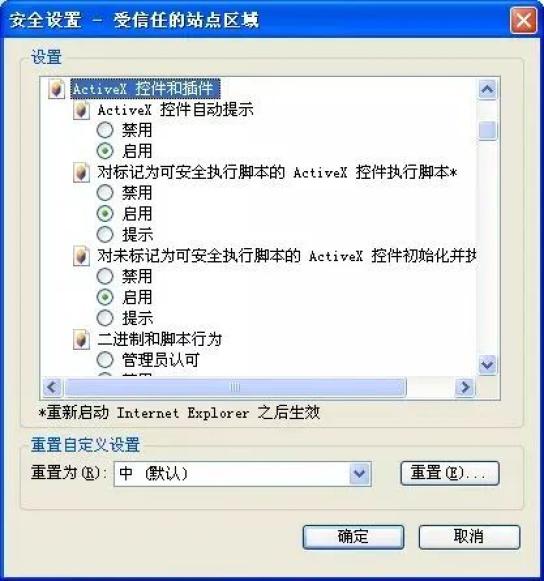This screenshot has height=581, width=544.
Task: Click the scroll left arrow under settings list
Action: 52,388
